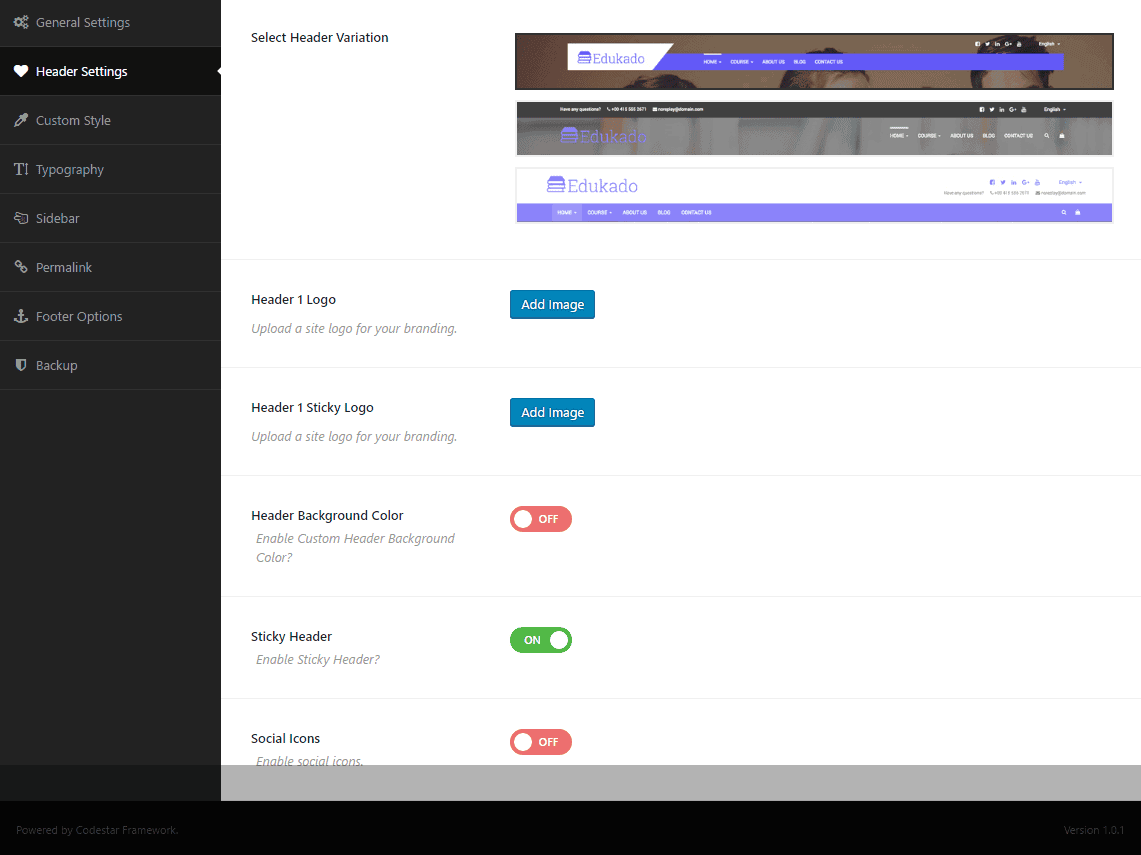The height and width of the screenshot is (855, 1141).
Task: Select the shield icon for Backup
Action: click(22, 365)
